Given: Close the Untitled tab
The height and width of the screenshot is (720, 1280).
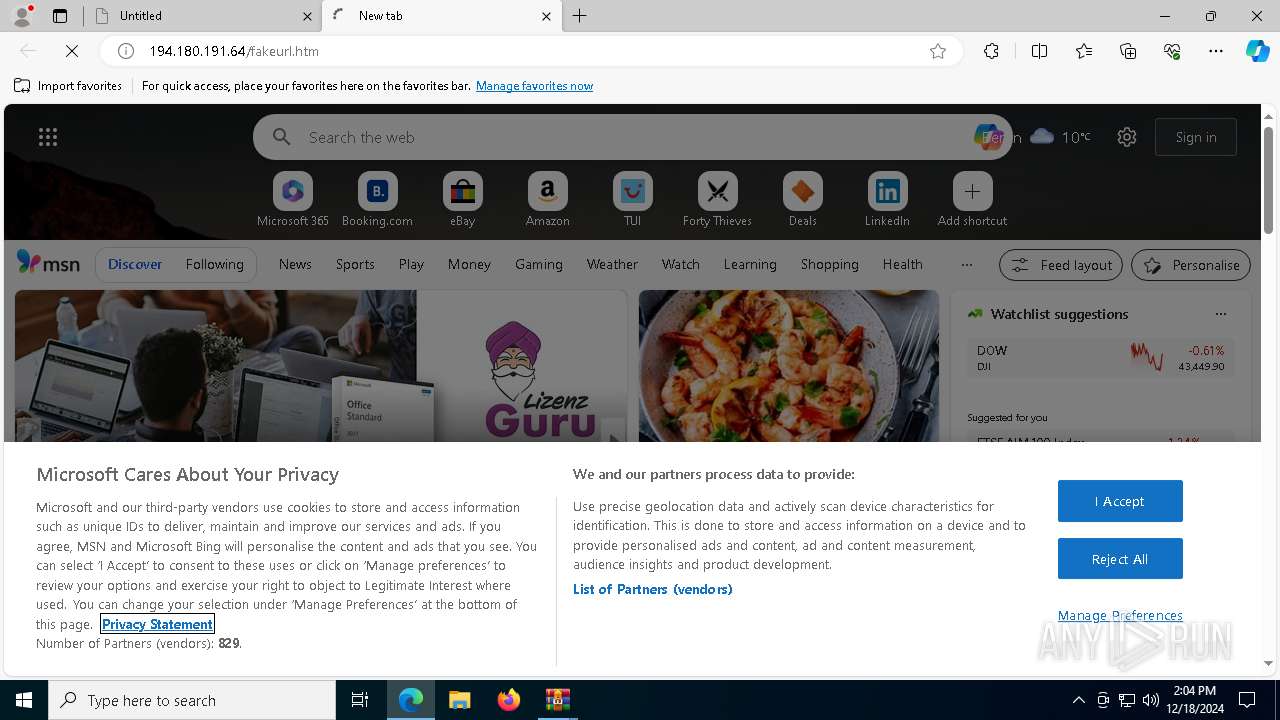Looking at the screenshot, I should pos(307,16).
